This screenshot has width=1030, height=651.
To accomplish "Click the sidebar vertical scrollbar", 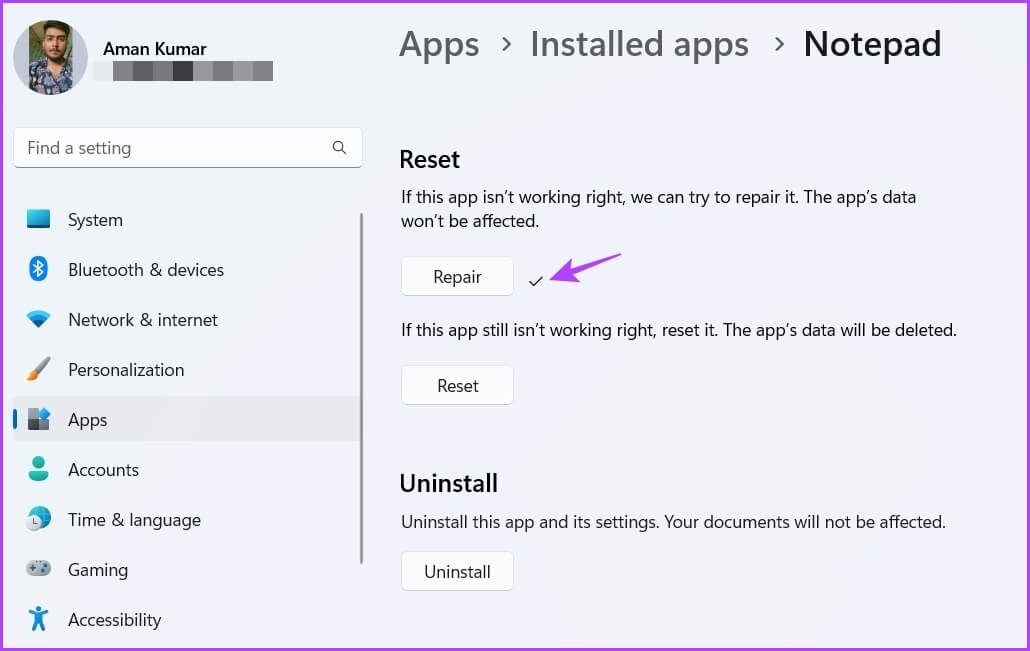I will pos(361,388).
